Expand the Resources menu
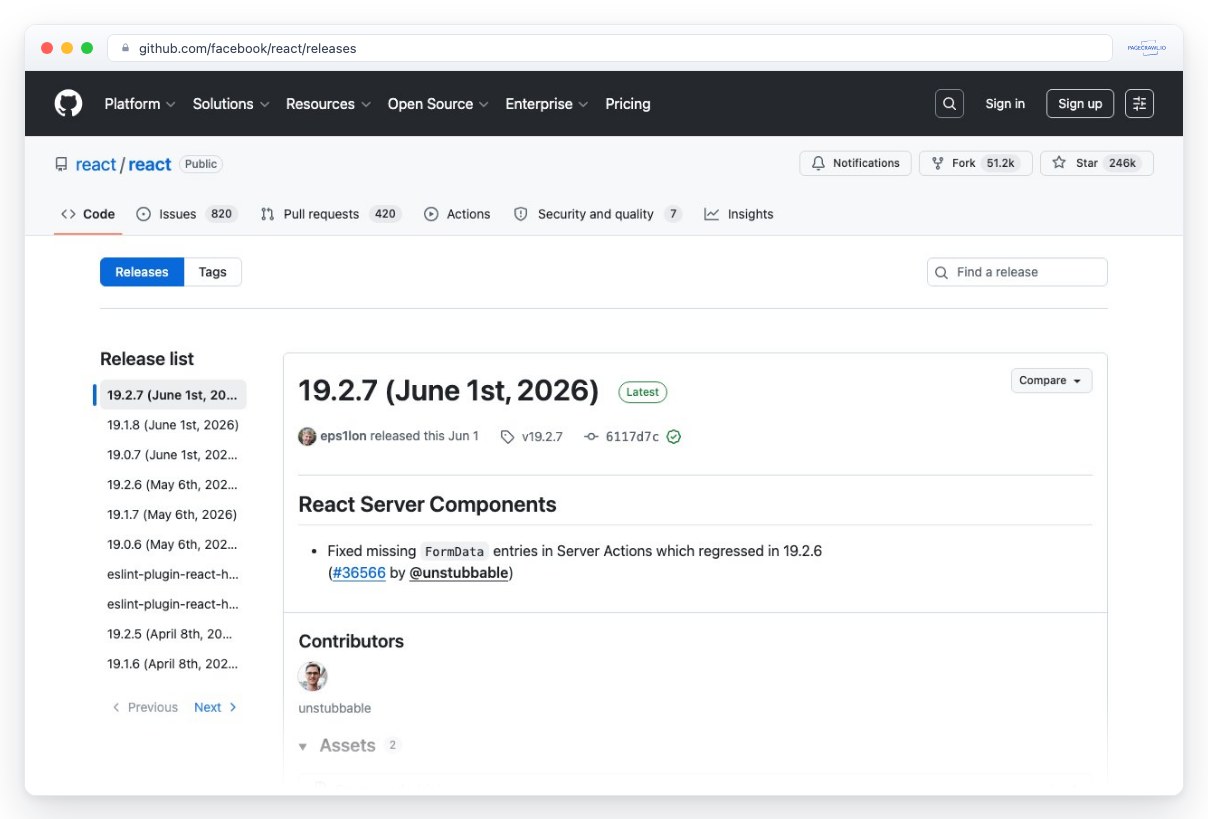 pyautogui.click(x=328, y=104)
